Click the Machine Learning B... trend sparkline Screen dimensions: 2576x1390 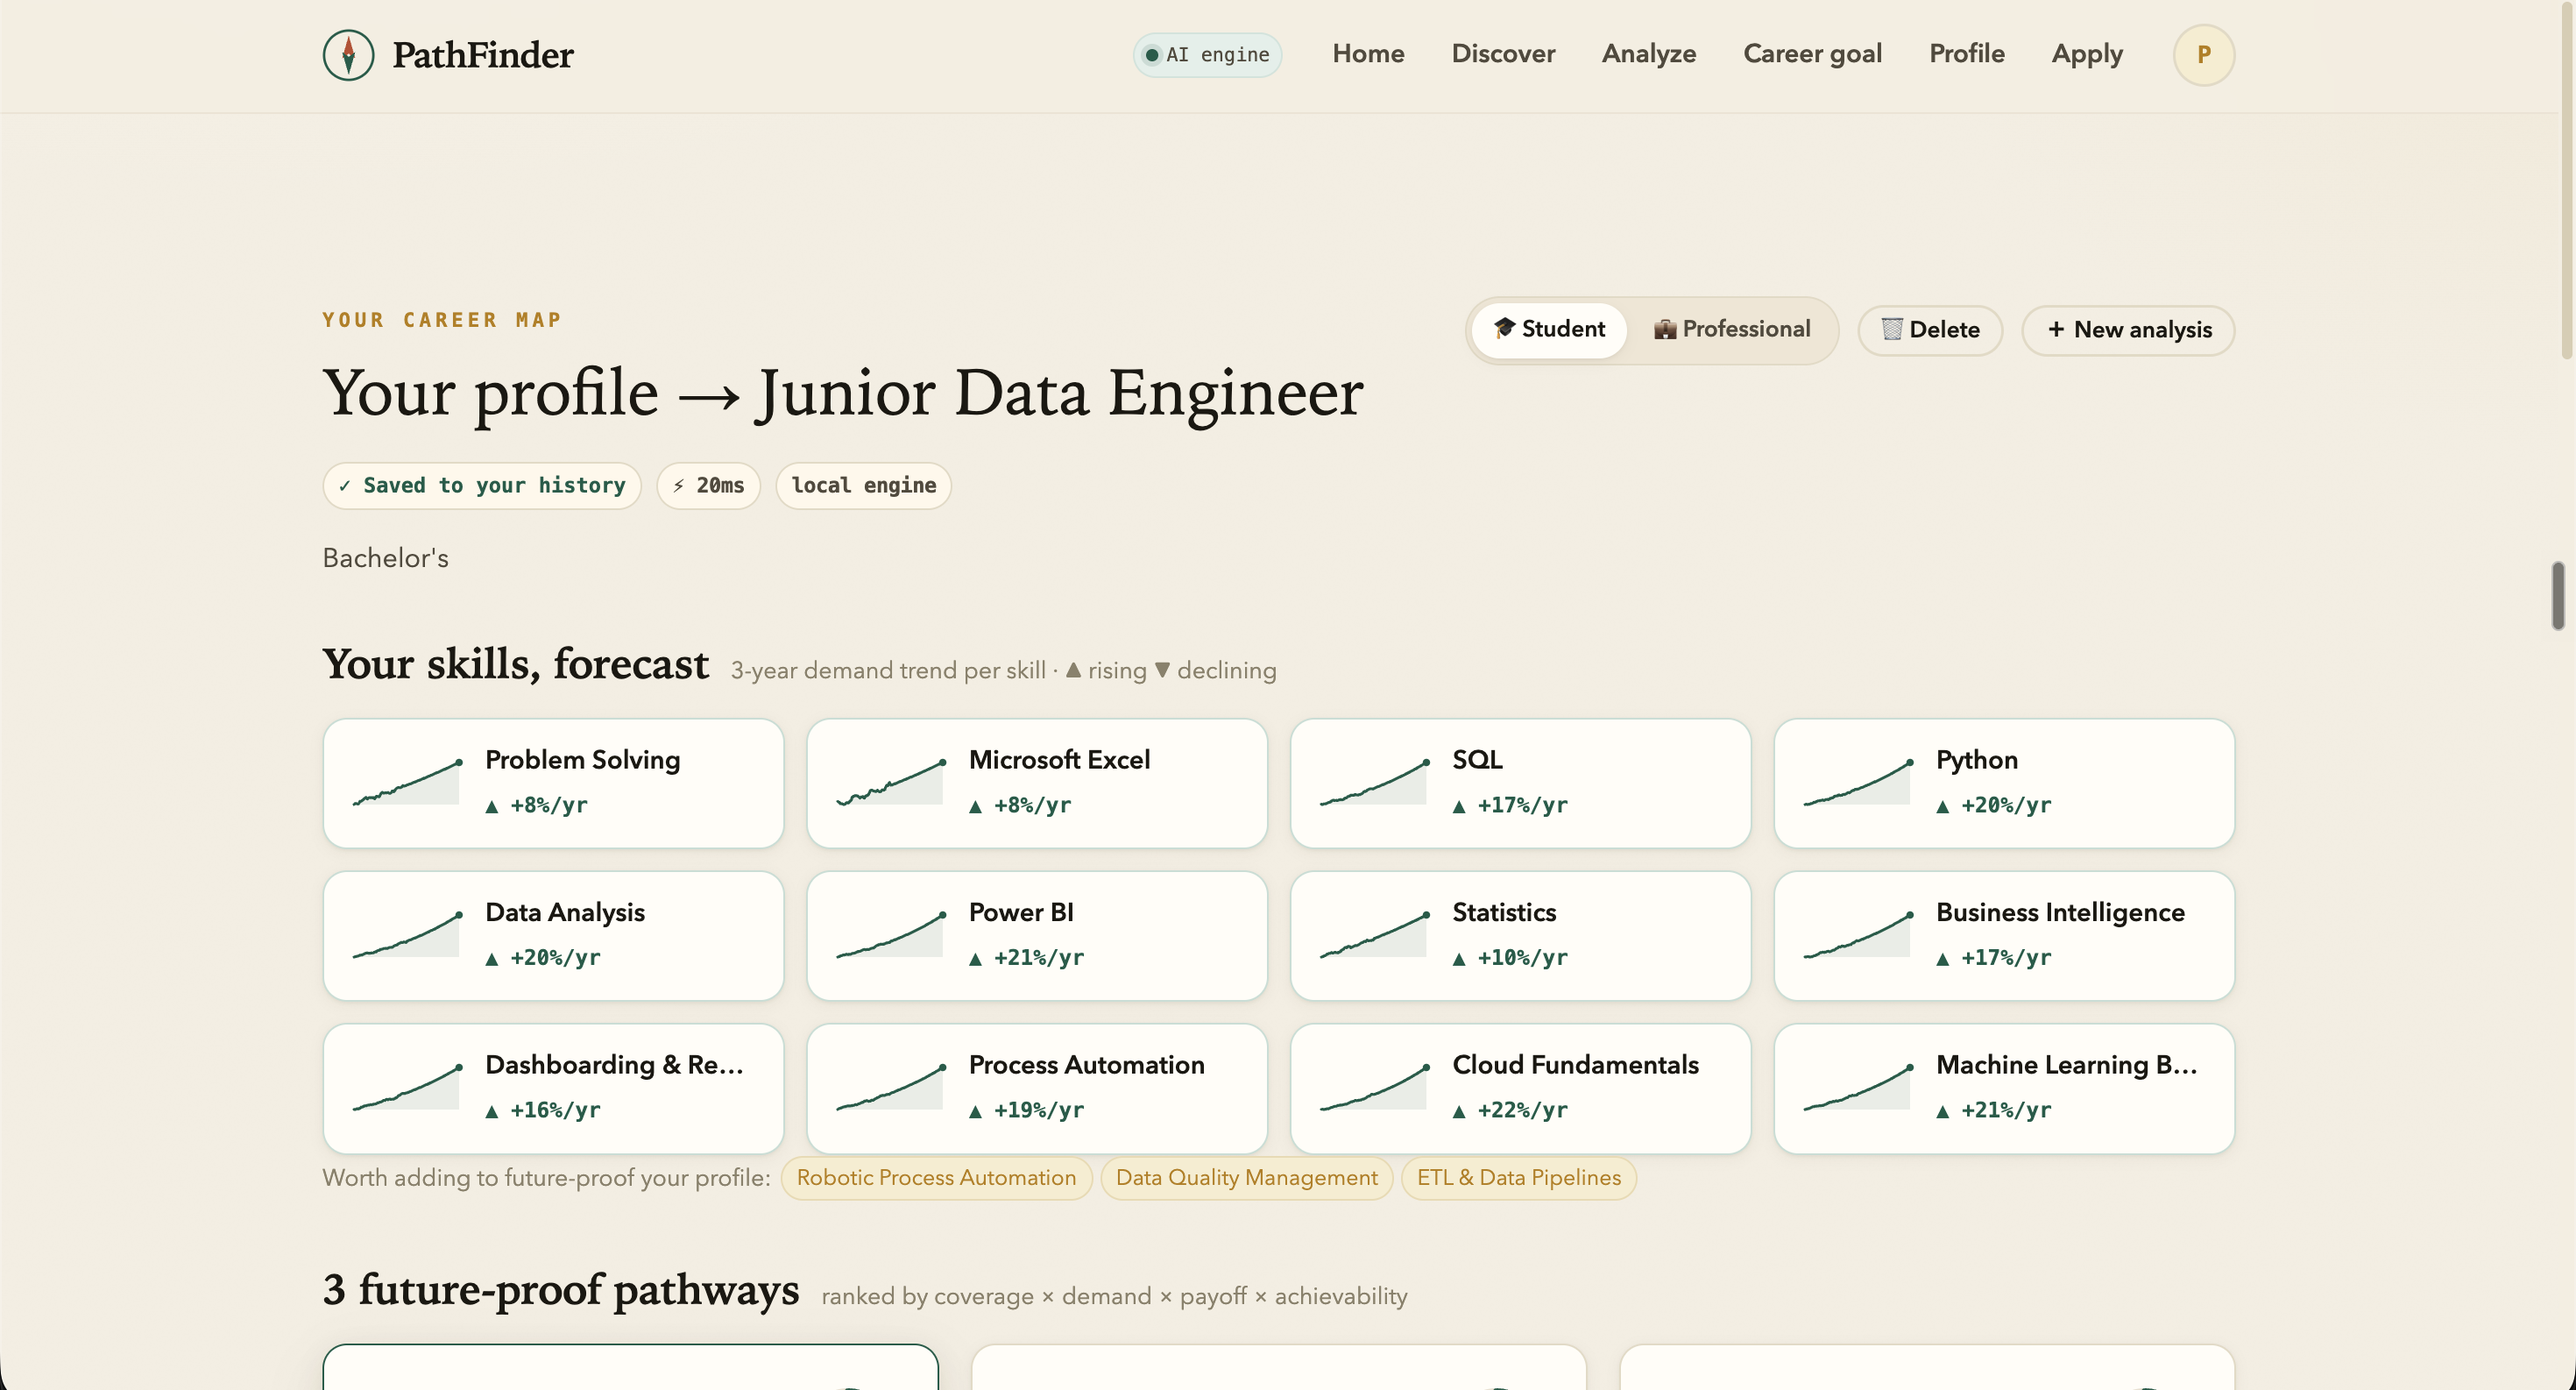1858,1088
